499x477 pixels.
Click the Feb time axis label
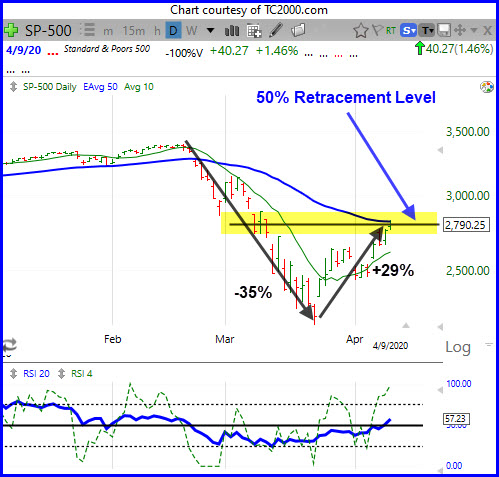(x=113, y=339)
